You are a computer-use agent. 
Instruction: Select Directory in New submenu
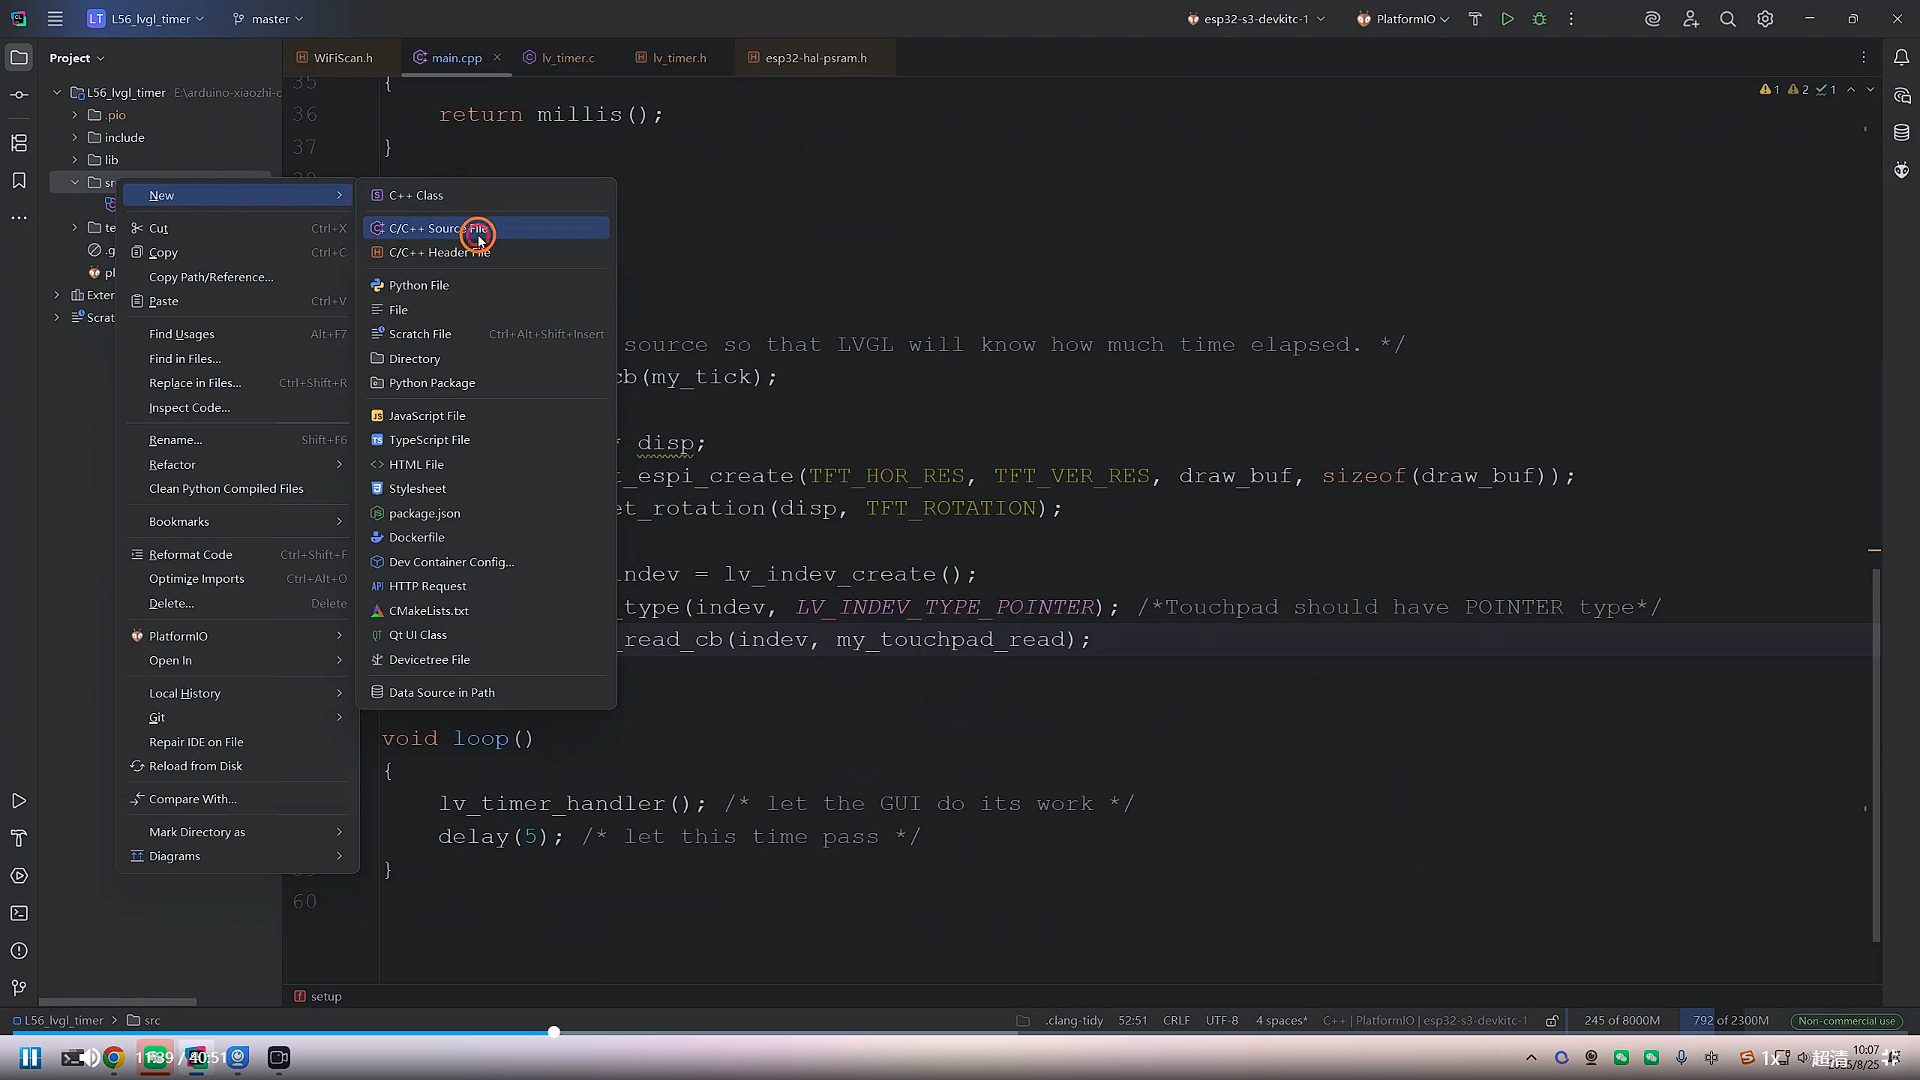tap(486, 359)
